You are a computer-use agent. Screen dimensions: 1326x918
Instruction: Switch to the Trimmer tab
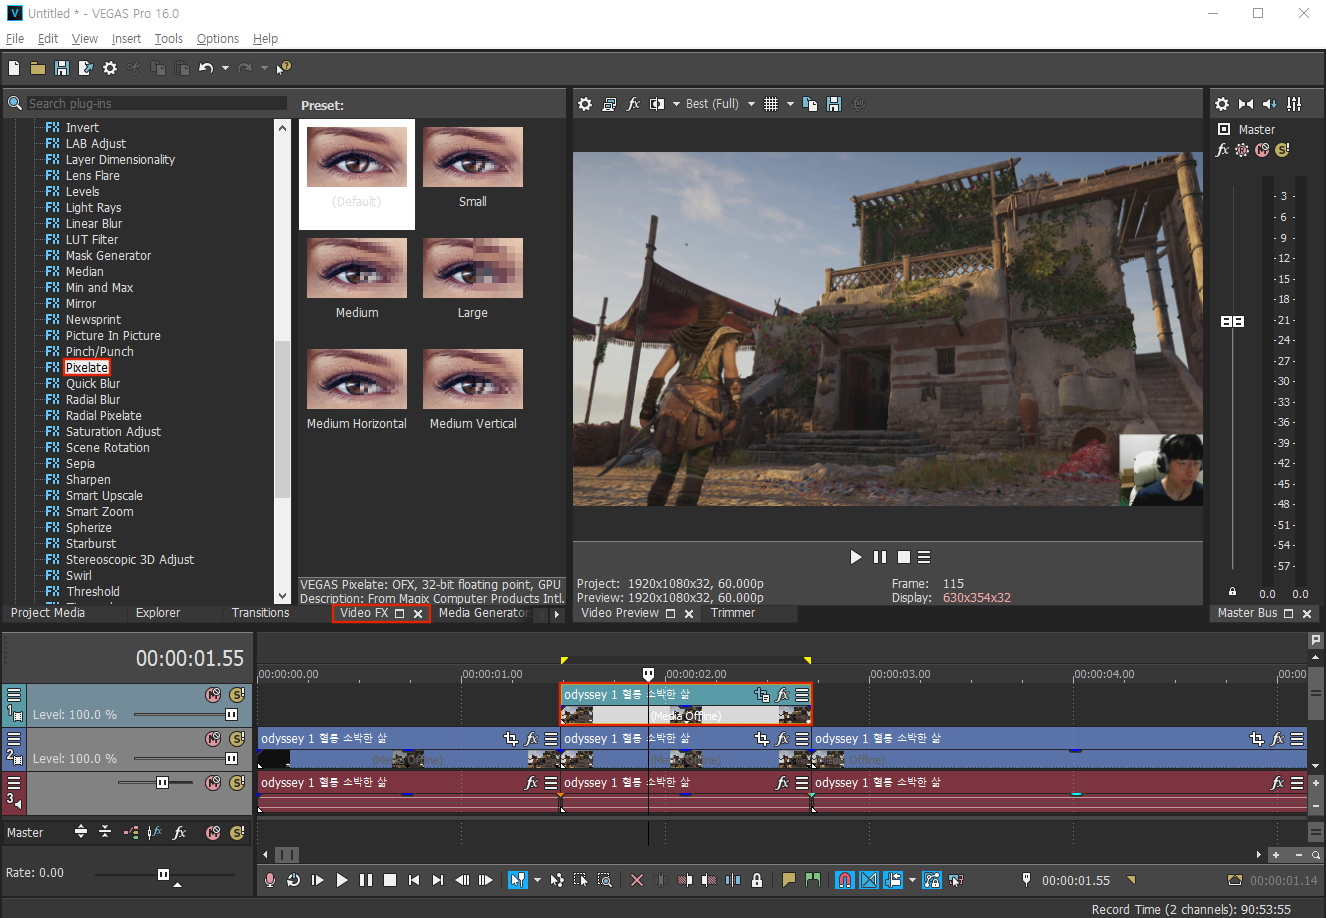coord(733,613)
